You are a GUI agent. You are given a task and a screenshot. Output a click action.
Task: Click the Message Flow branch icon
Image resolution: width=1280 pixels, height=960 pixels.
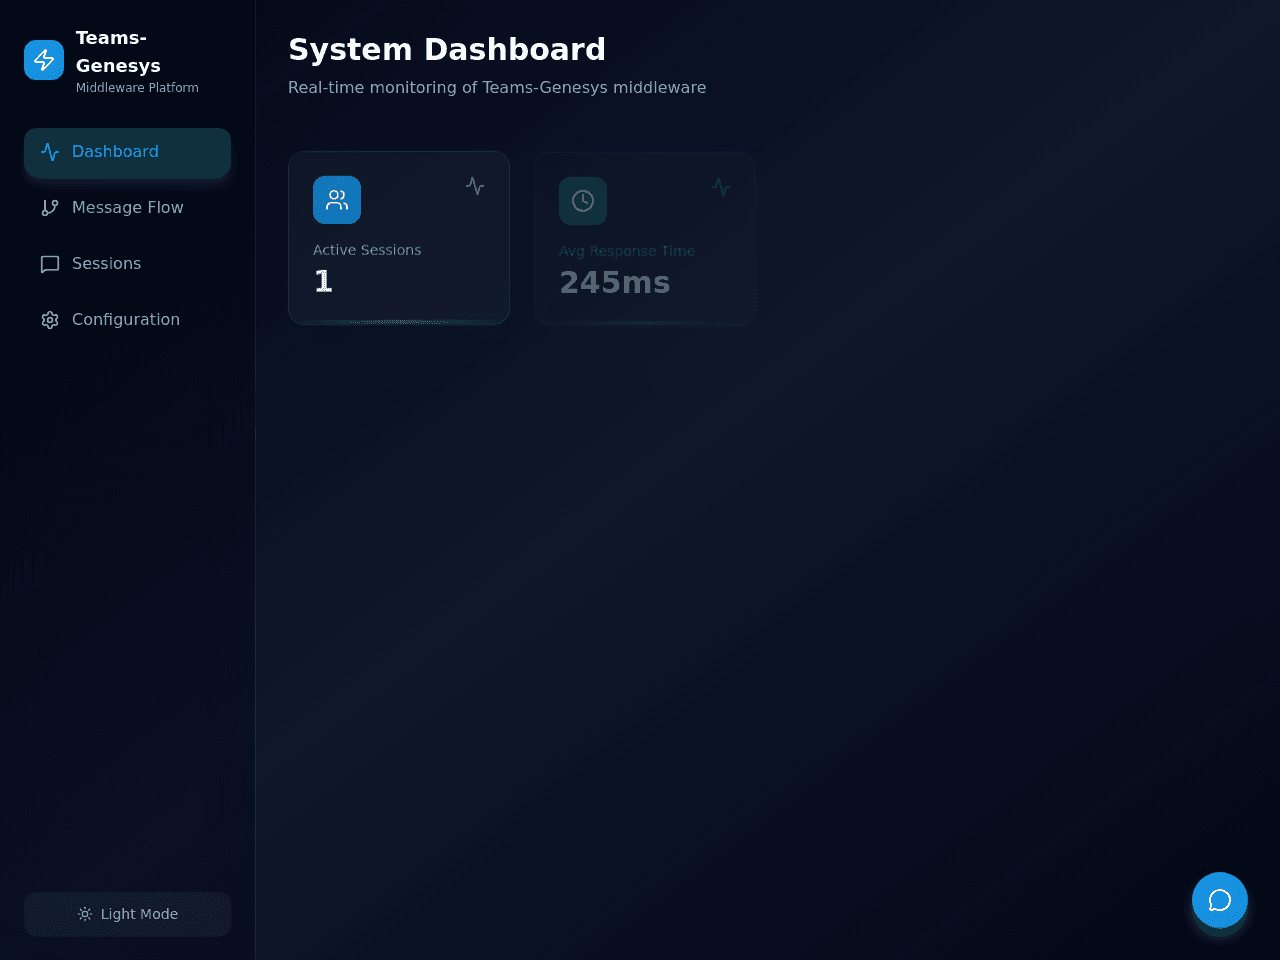[50, 208]
